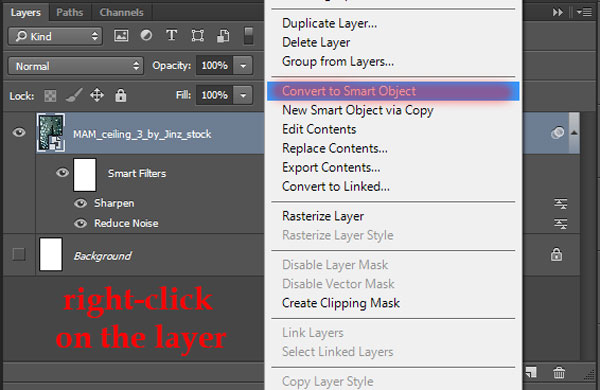Click the Reduce Noise filter name

tap(126, 223)
